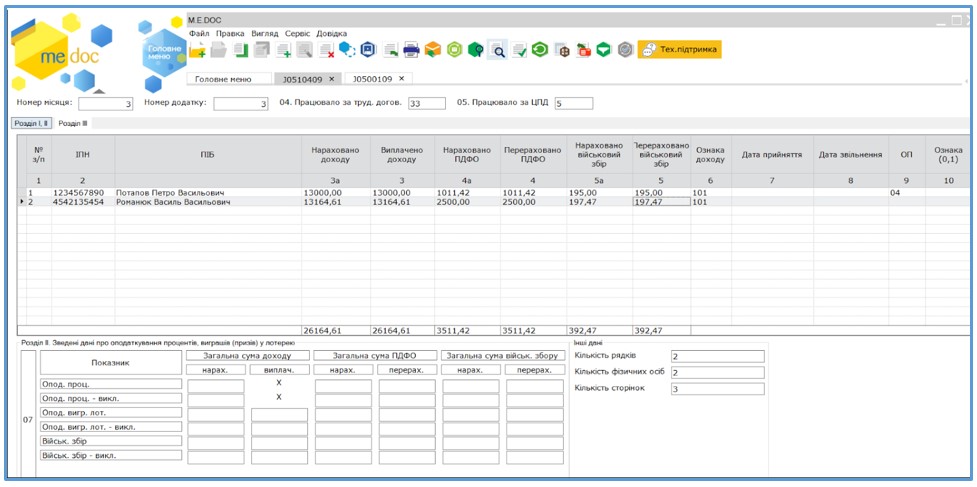Click the document with brown hexagon icon
The image size is (977, 487).
pos(562,50)
